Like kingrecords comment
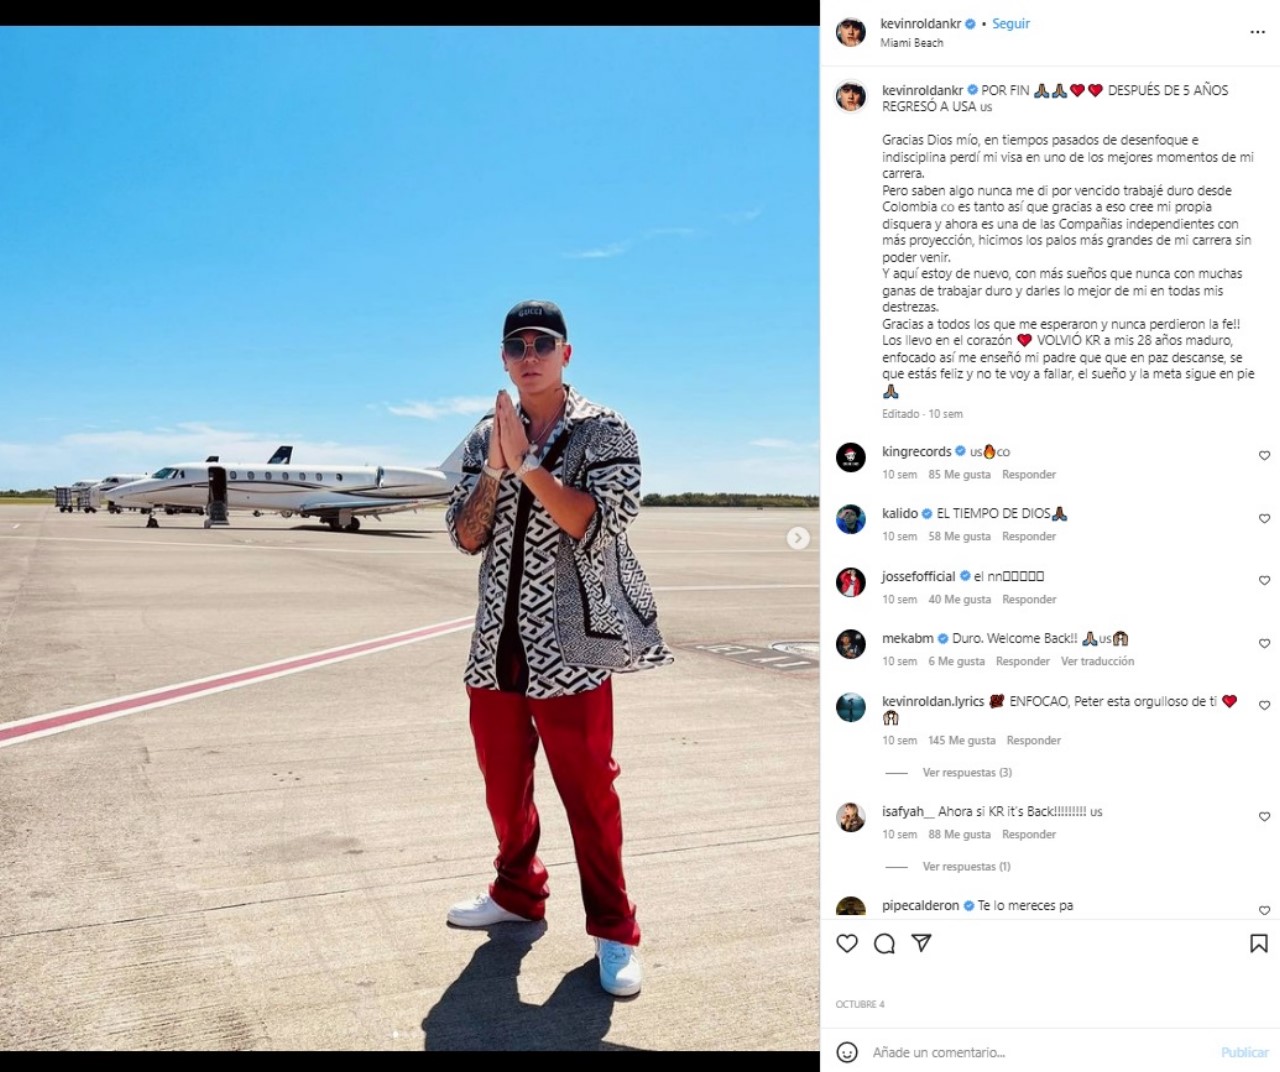Screen dimensions: 1280x1072 point(1264,456)
